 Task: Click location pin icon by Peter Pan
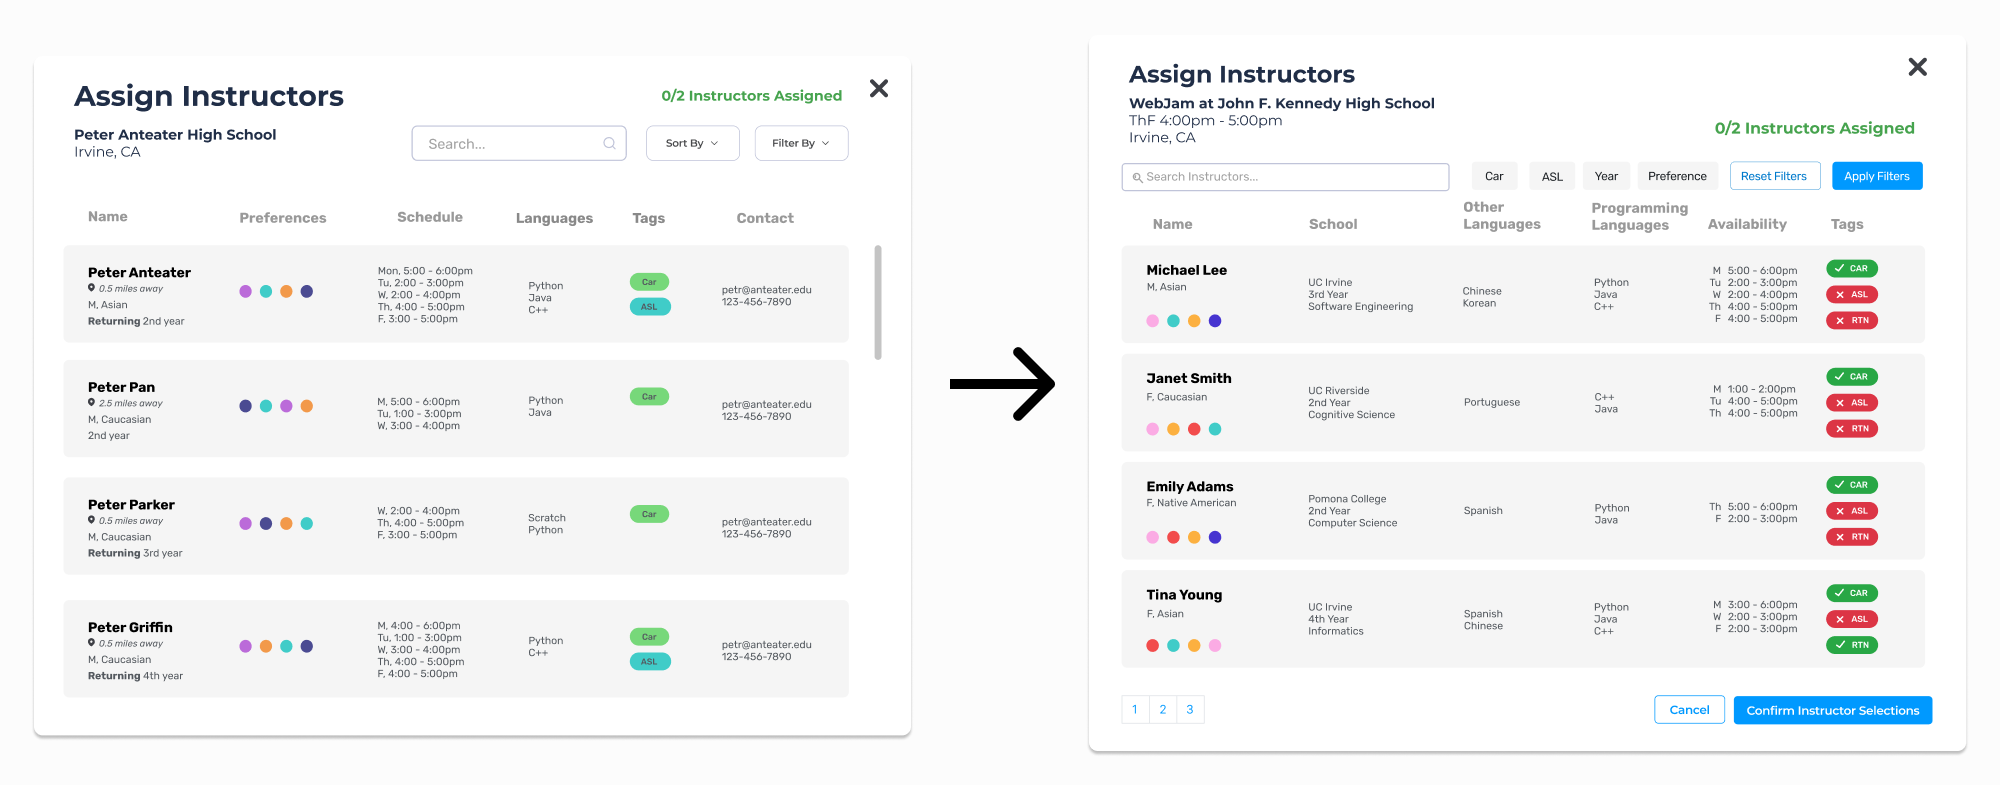point(91,403)
